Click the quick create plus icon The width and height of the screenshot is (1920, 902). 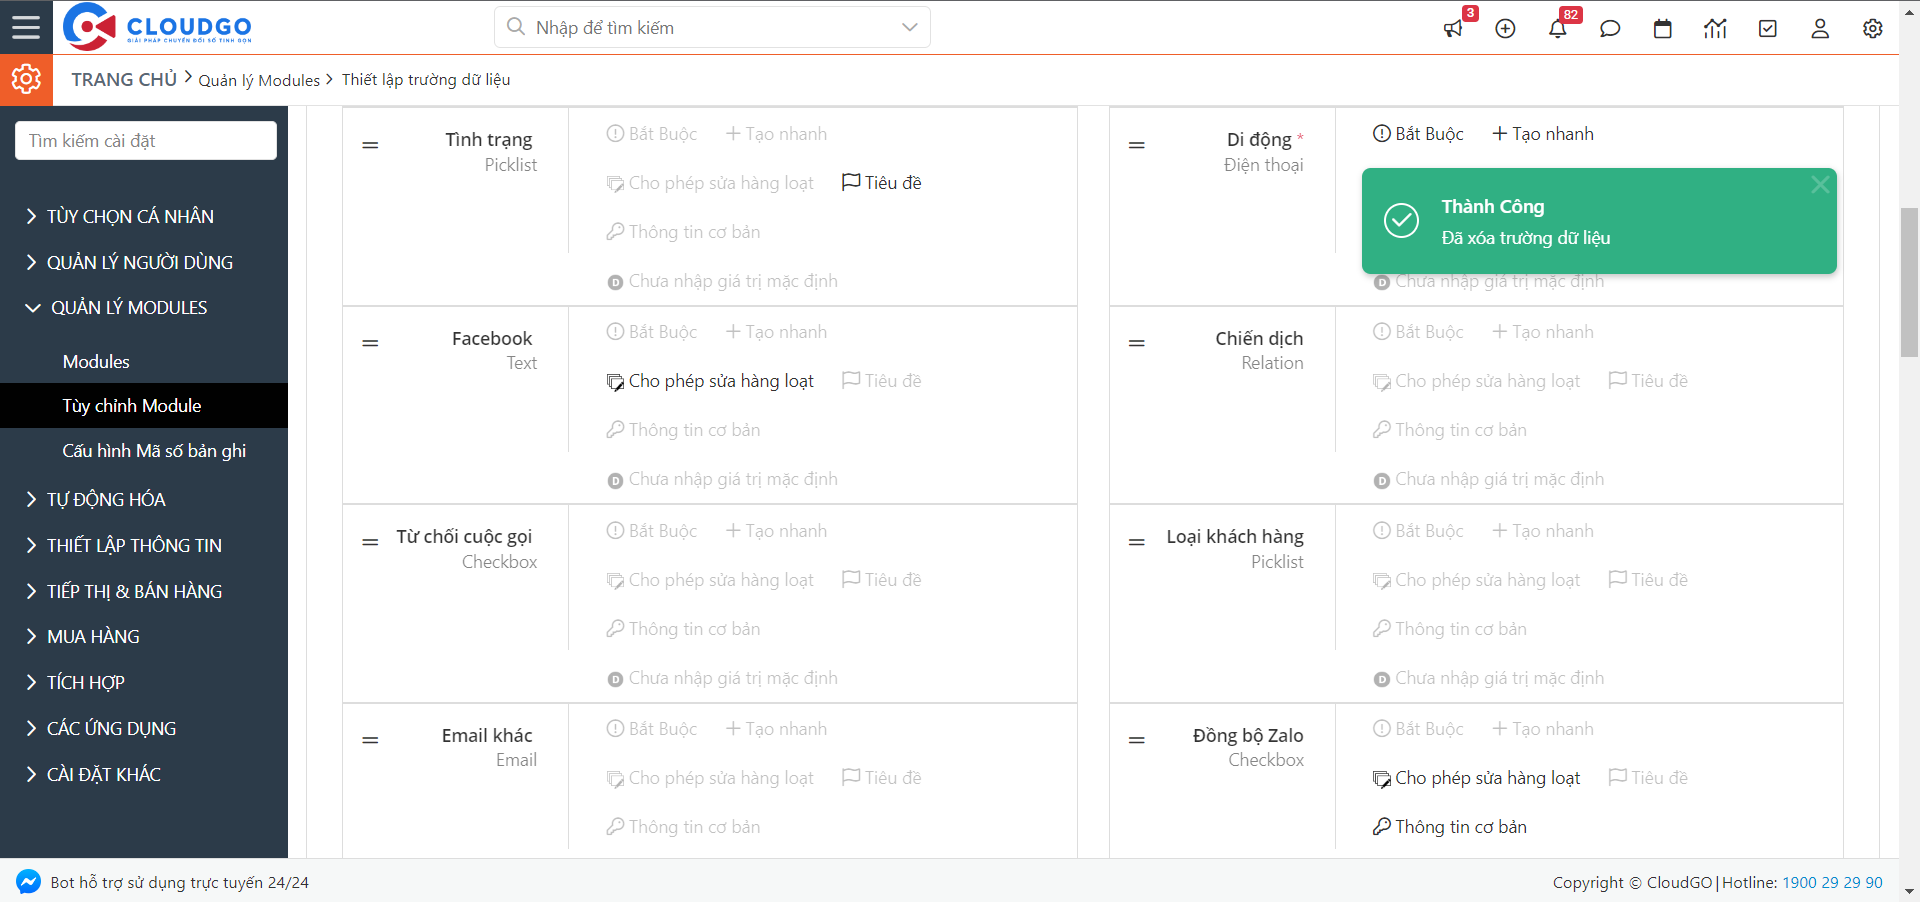pos(1505,28)
